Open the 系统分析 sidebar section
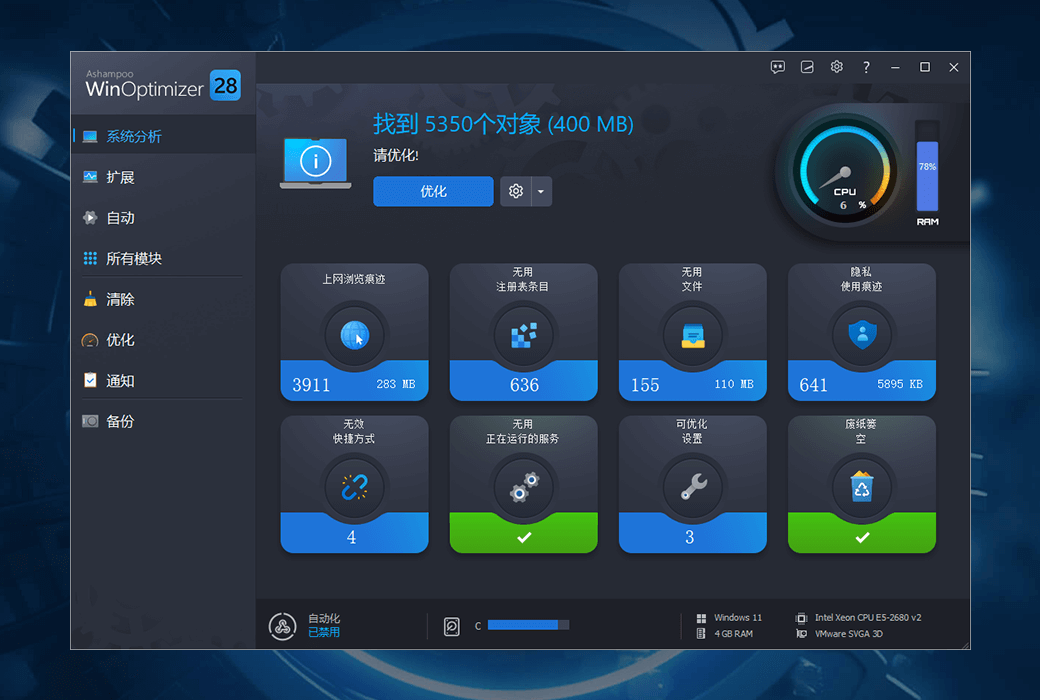 163,136
